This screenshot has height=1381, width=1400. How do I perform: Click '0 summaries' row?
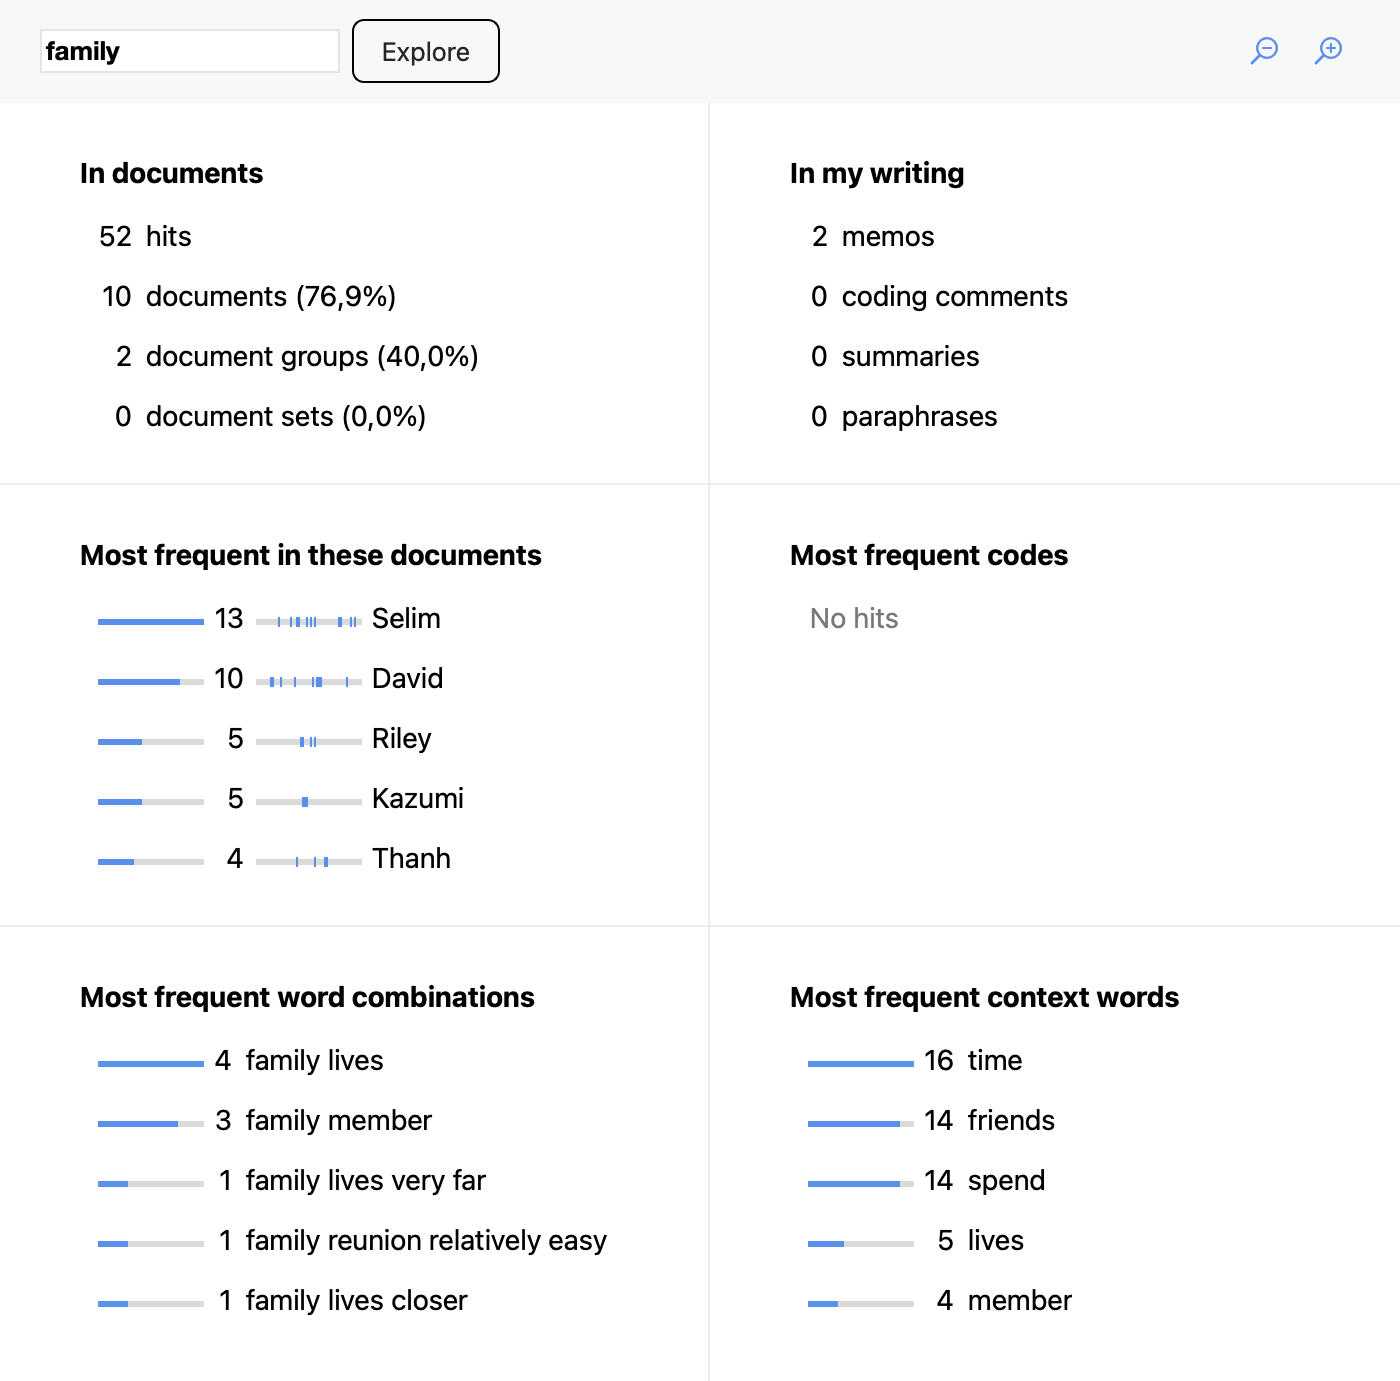pos(895,356)
